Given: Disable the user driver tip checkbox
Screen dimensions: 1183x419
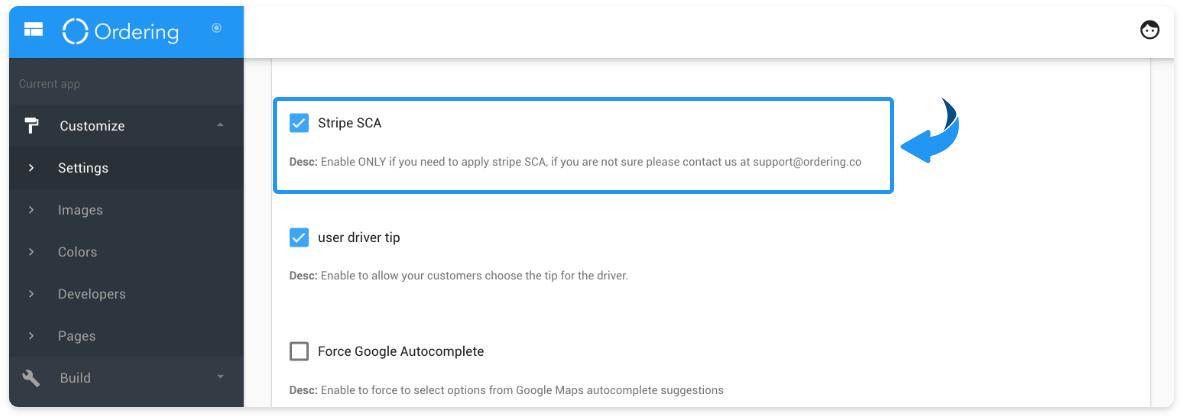Looking at the screenshot, I should pos(300,237).
